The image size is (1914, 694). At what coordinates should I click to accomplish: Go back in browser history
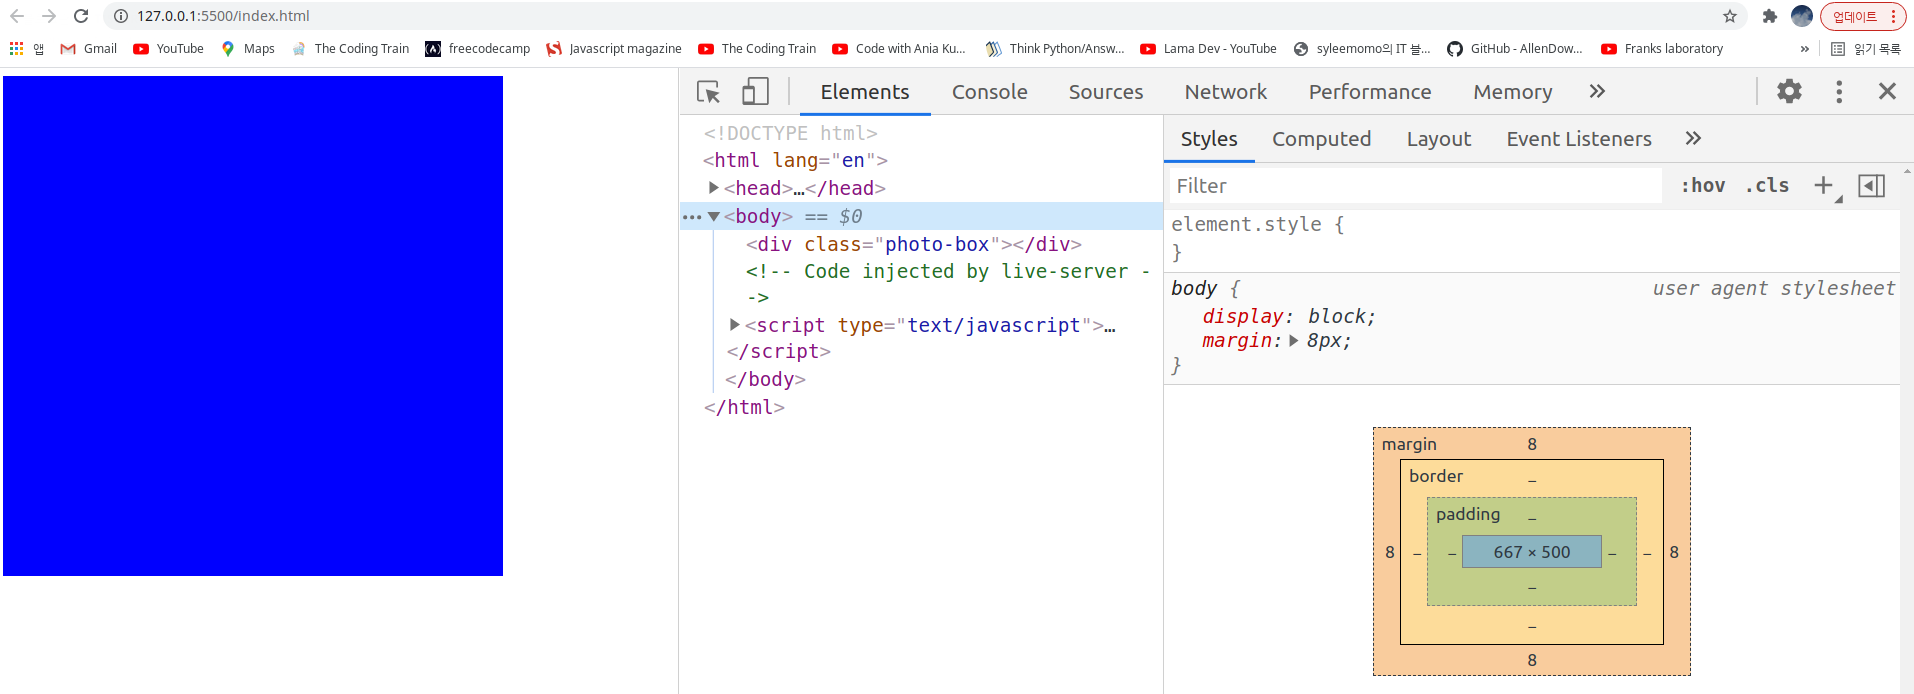click(x=18, y=16)
